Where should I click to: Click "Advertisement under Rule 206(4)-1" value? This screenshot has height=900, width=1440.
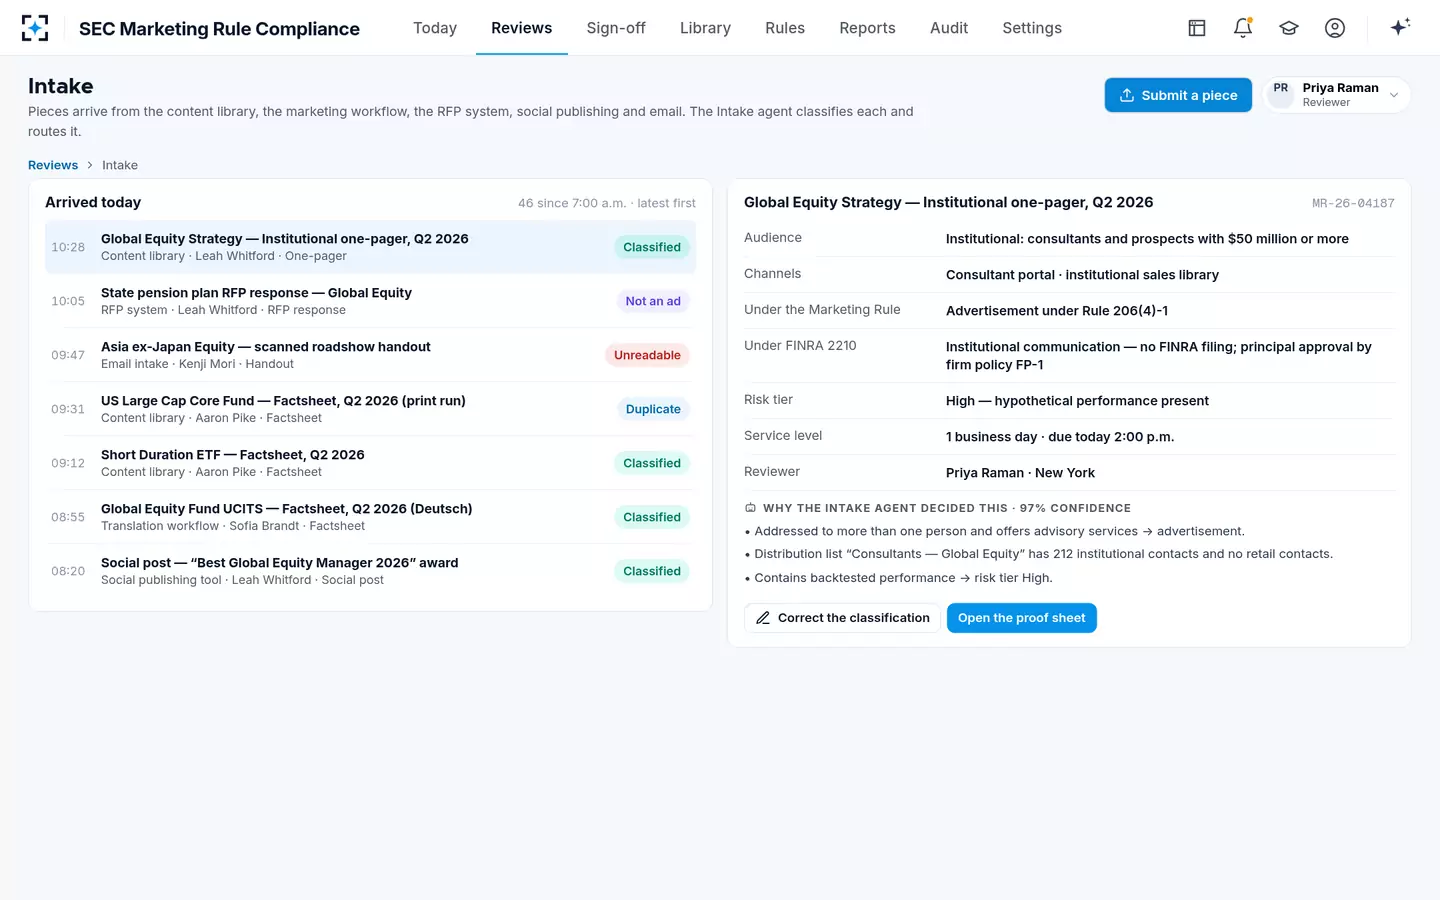point(1057,311)
